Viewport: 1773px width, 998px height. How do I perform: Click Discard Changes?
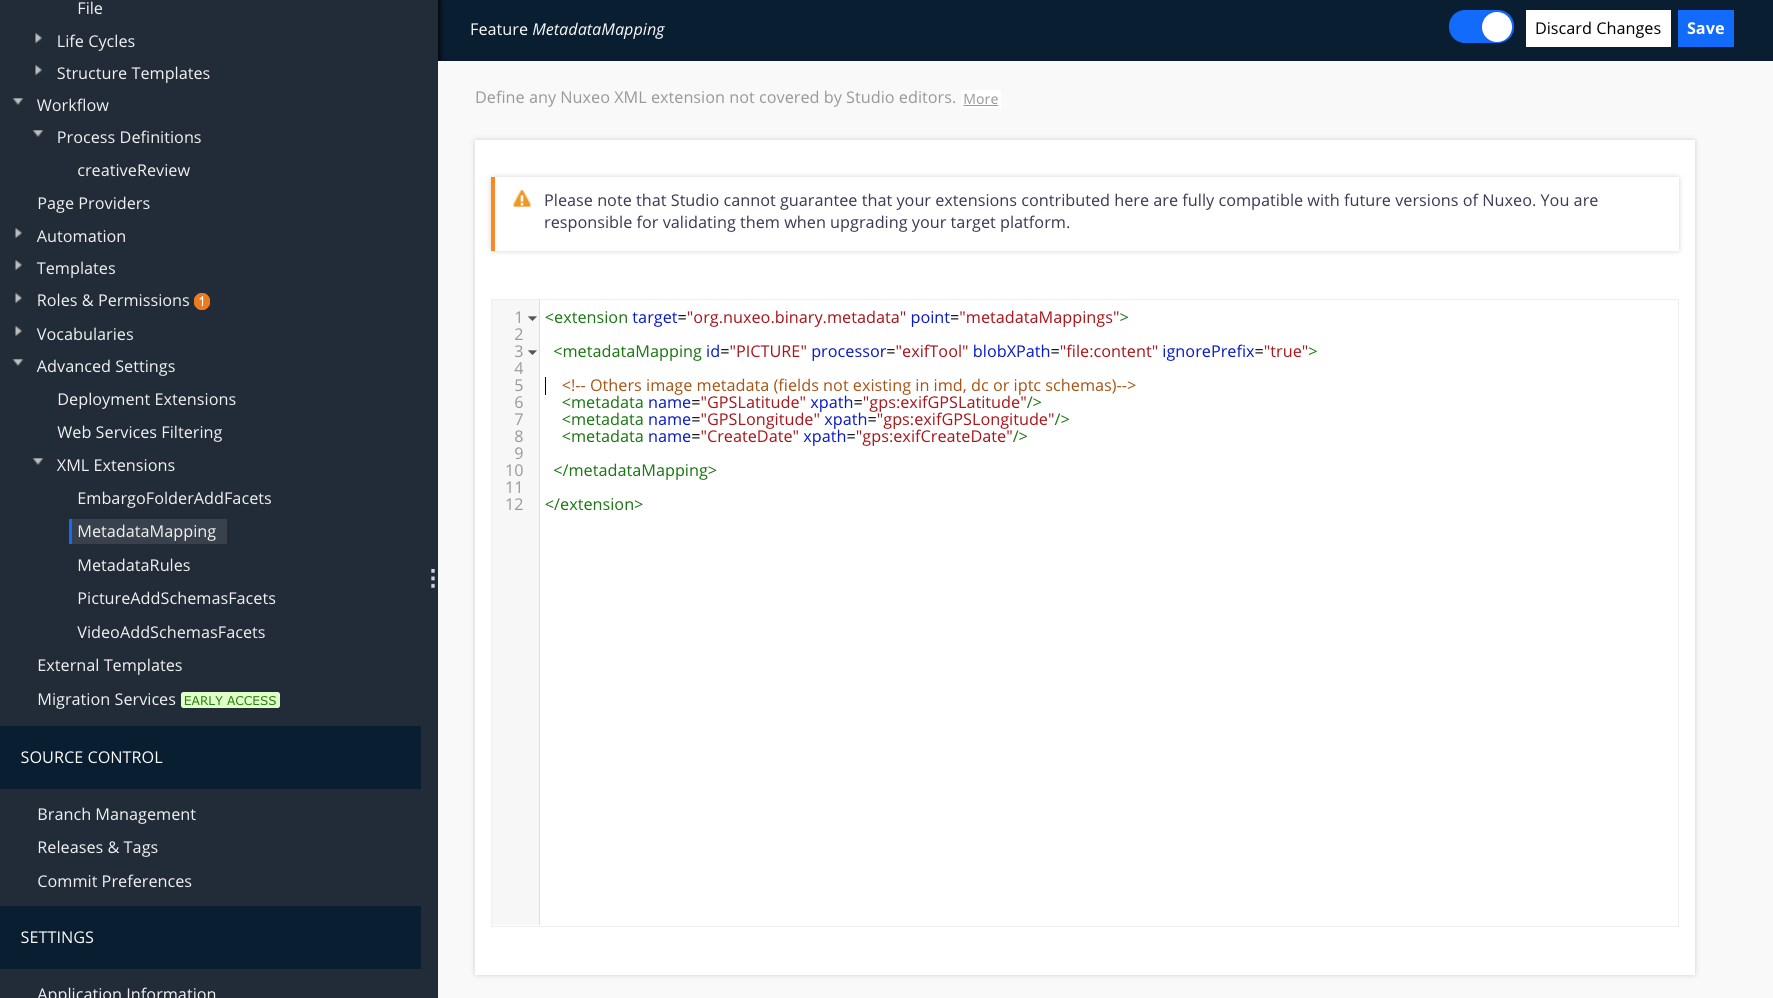(1597, 28)
